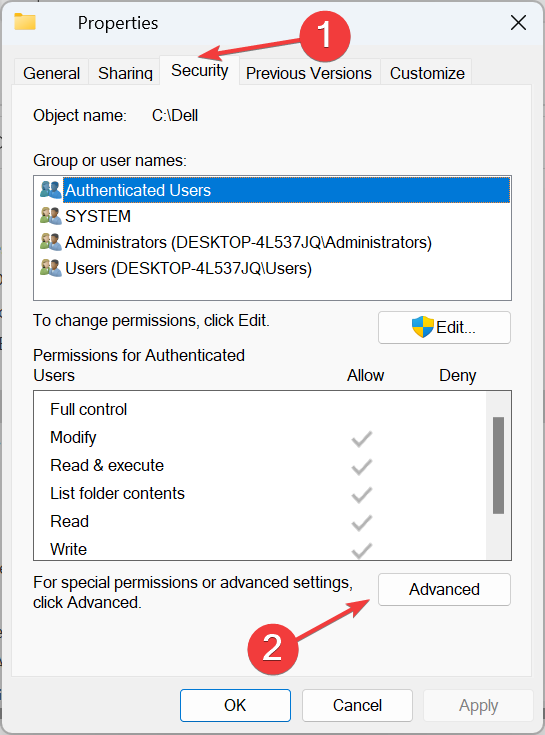Click the Modify allow checkmark
Image resolution: width=545 pixels, height=735 pixels.
click(x=362, y=439)
